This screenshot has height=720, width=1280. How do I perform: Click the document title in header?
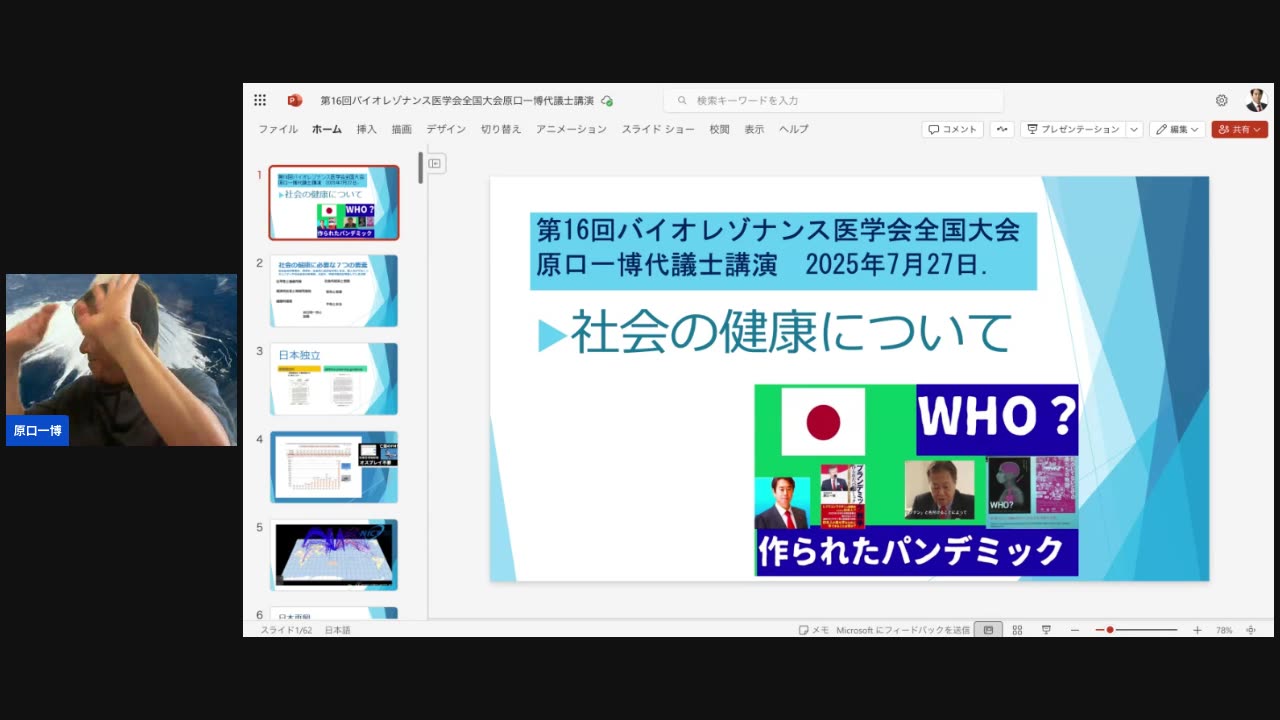pyautogui.click(x=457, y=101)
